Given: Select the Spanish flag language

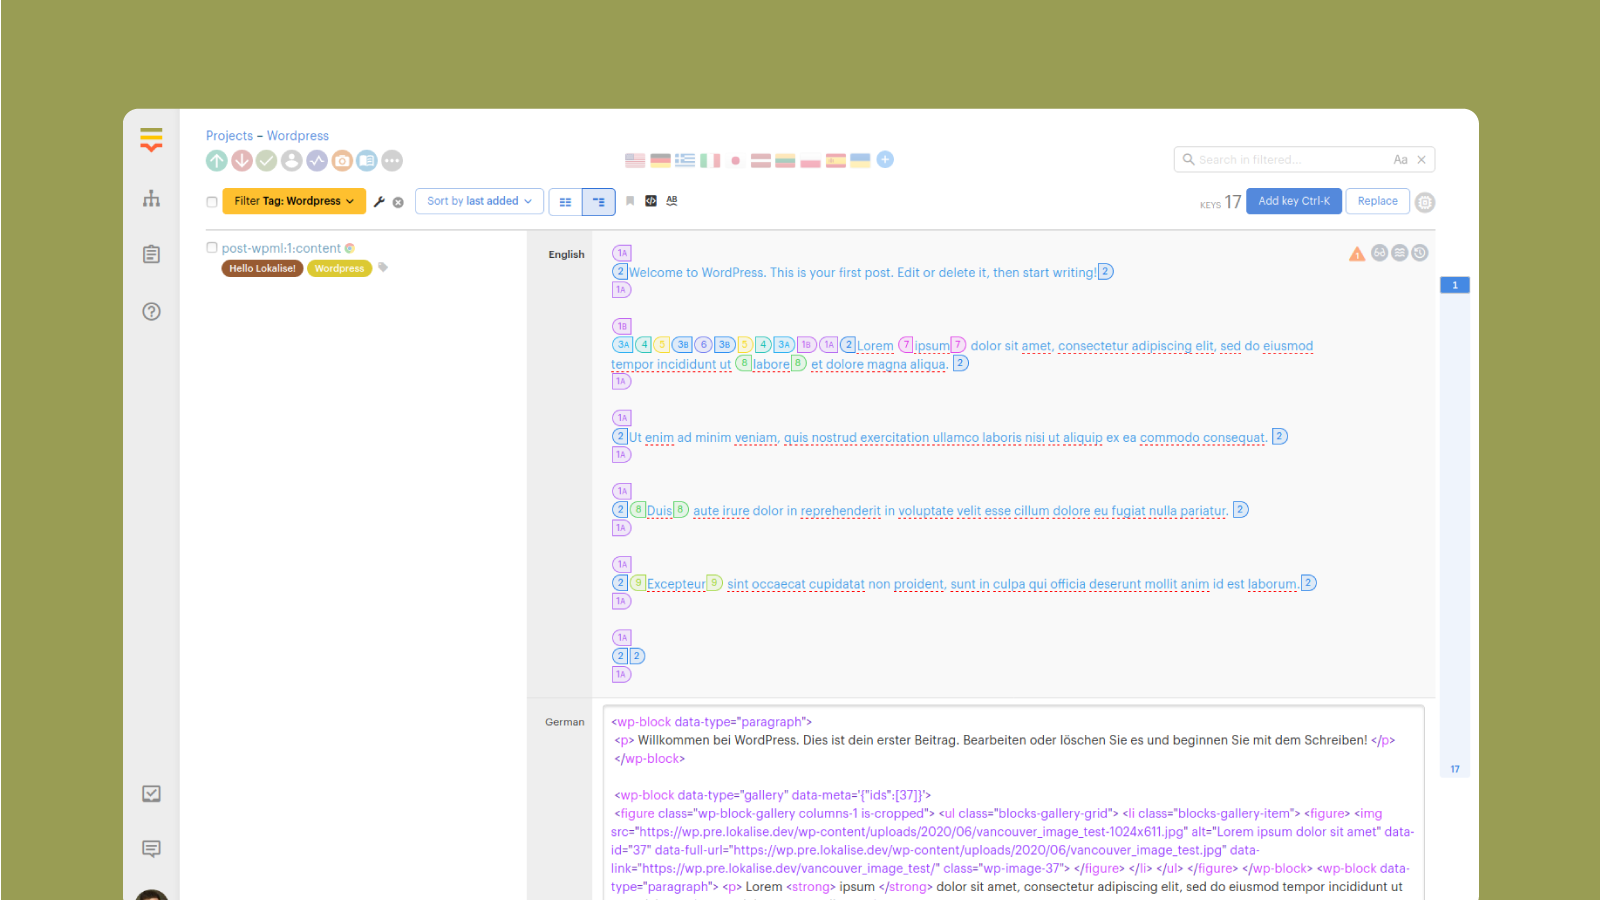Looking at the screenshot, I should [835, 160].
